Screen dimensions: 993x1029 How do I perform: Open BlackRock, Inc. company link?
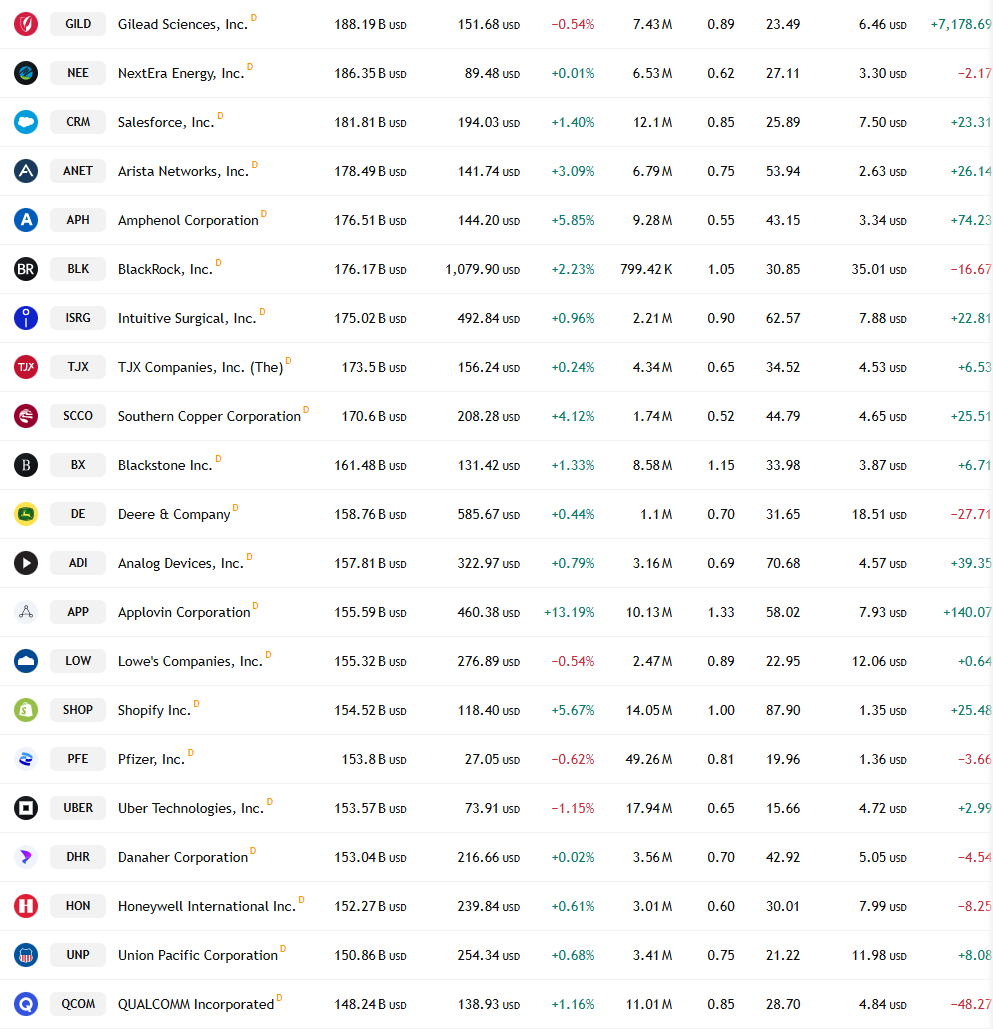(165, 270)
